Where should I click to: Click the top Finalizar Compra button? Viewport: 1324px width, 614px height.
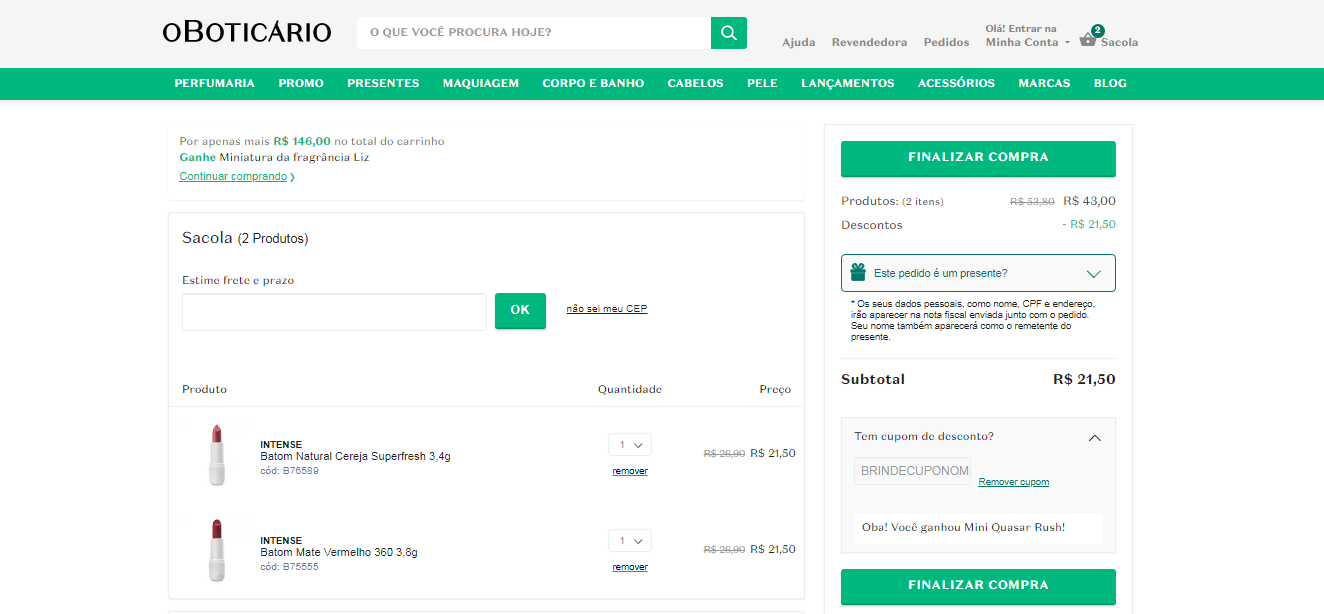[x=978, y=158]
